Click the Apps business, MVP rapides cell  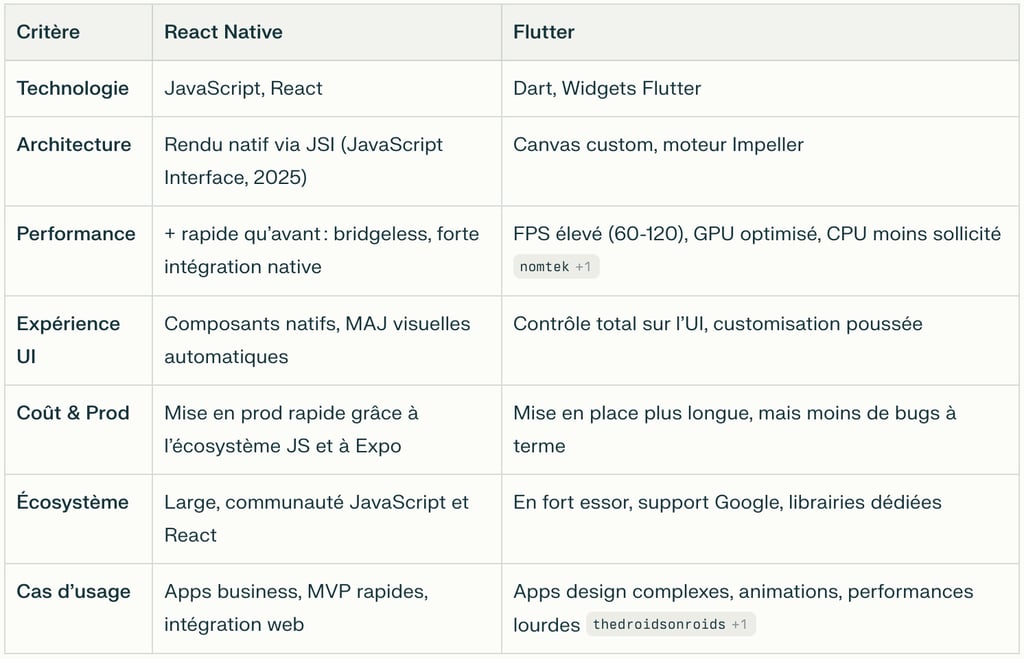tap(296, 608)
